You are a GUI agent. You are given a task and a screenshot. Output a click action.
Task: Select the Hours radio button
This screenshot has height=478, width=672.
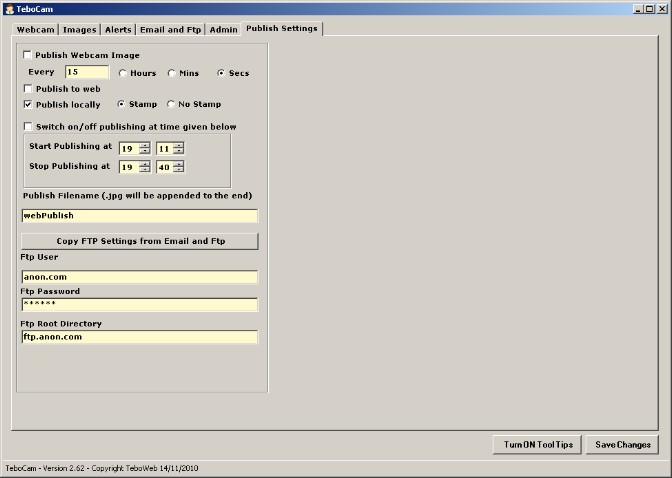click(123, 73)
